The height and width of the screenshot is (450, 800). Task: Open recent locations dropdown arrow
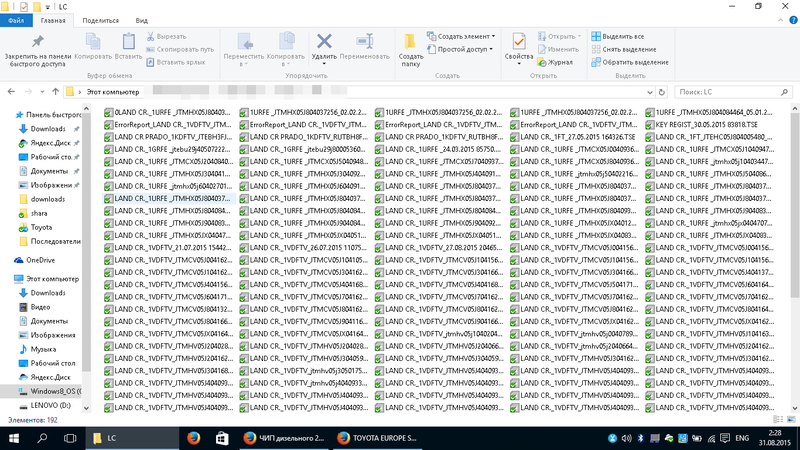click(x=42, y=92)
